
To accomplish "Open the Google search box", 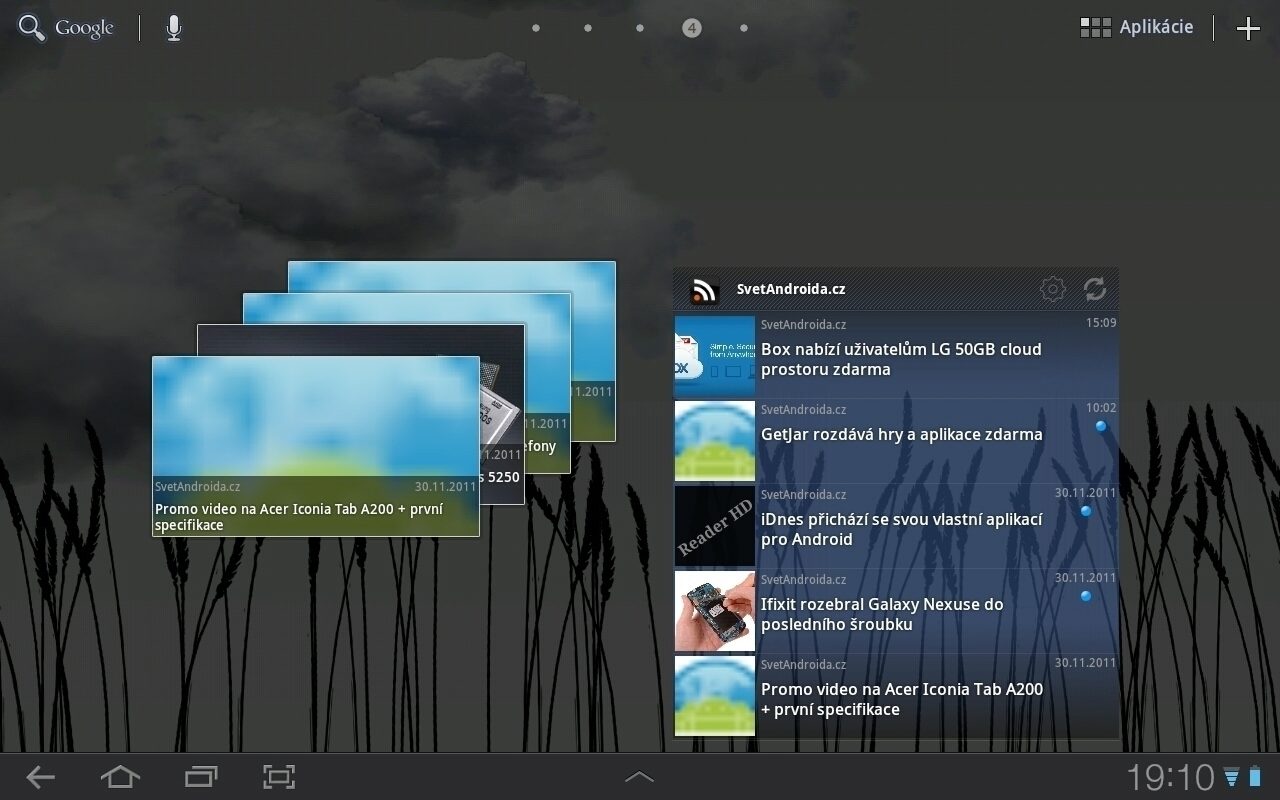I will click(x=66, y=28).
